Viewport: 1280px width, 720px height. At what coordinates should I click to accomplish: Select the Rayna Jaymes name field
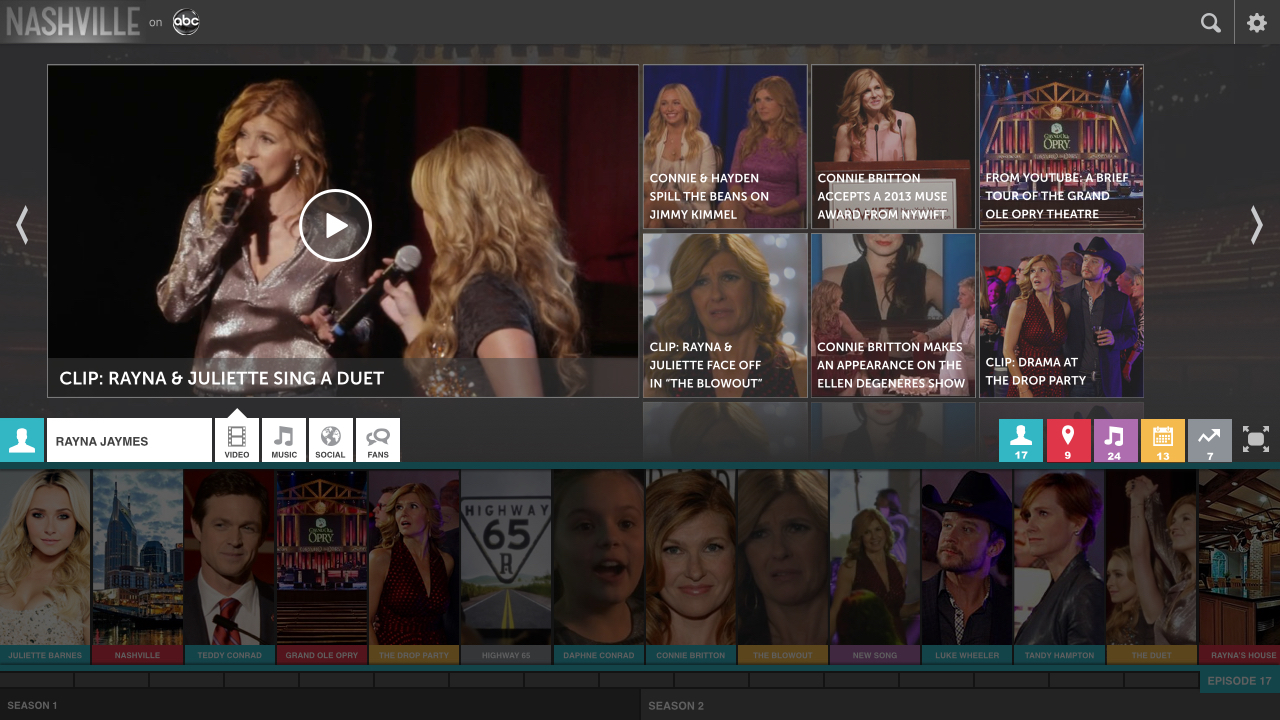[129, 440]
